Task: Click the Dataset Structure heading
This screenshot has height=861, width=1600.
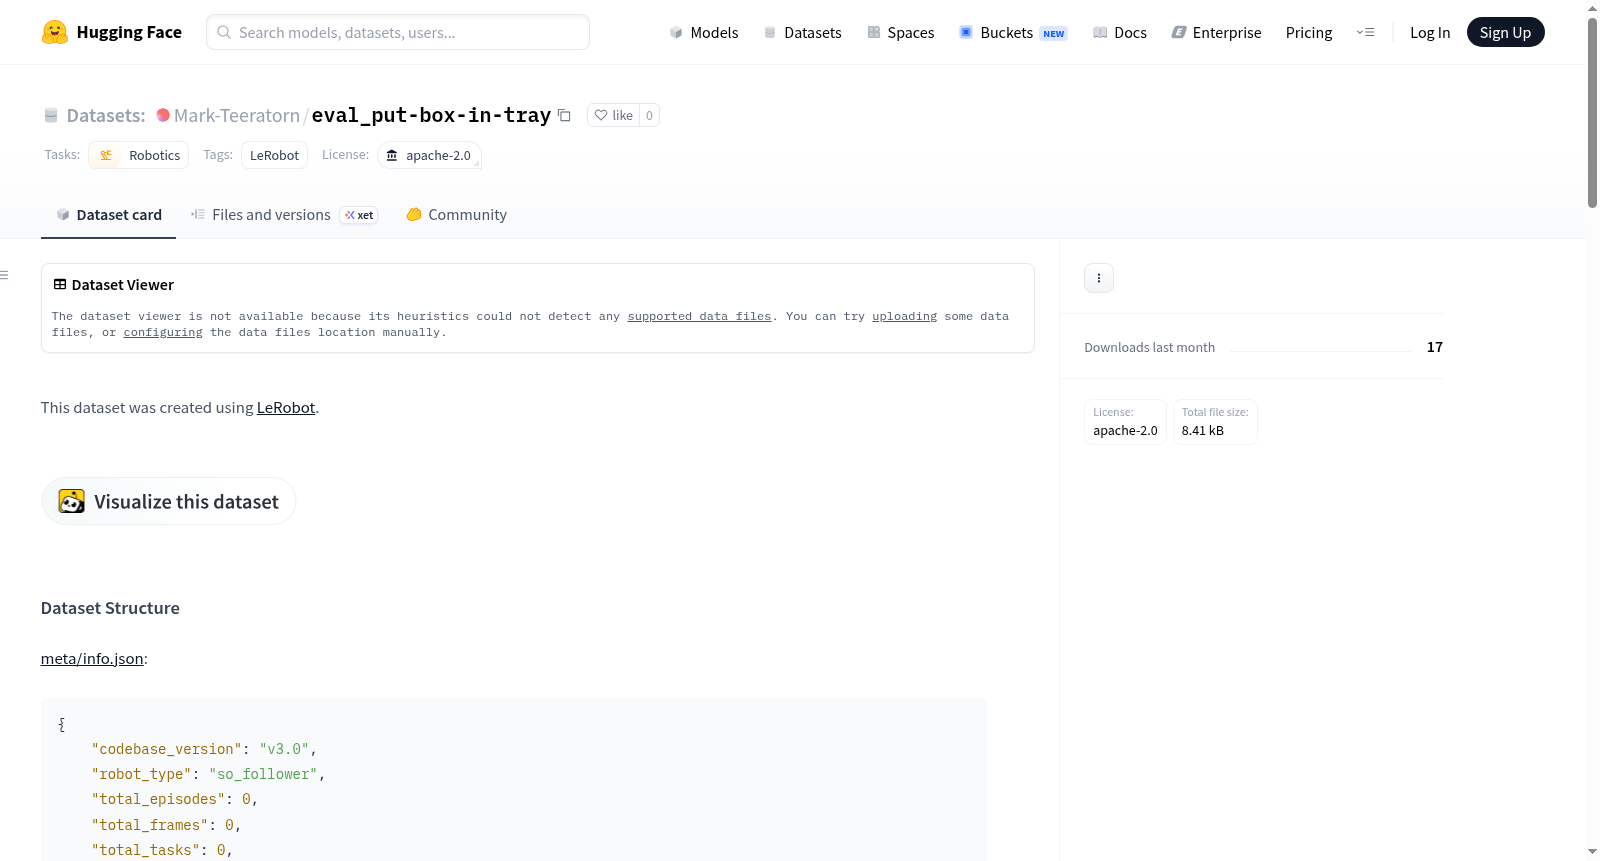Action: [x=110, y=608]
